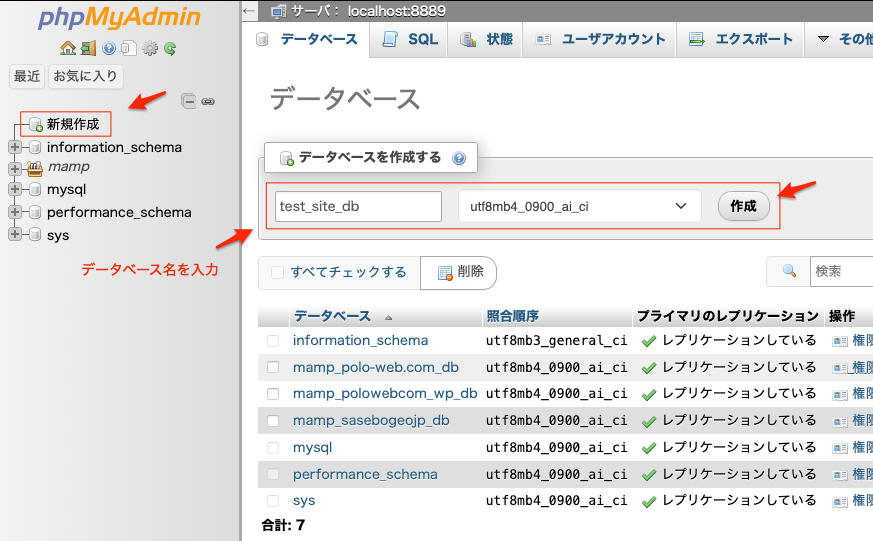
Task: Click the database name input field
Action: coord(358,206)
